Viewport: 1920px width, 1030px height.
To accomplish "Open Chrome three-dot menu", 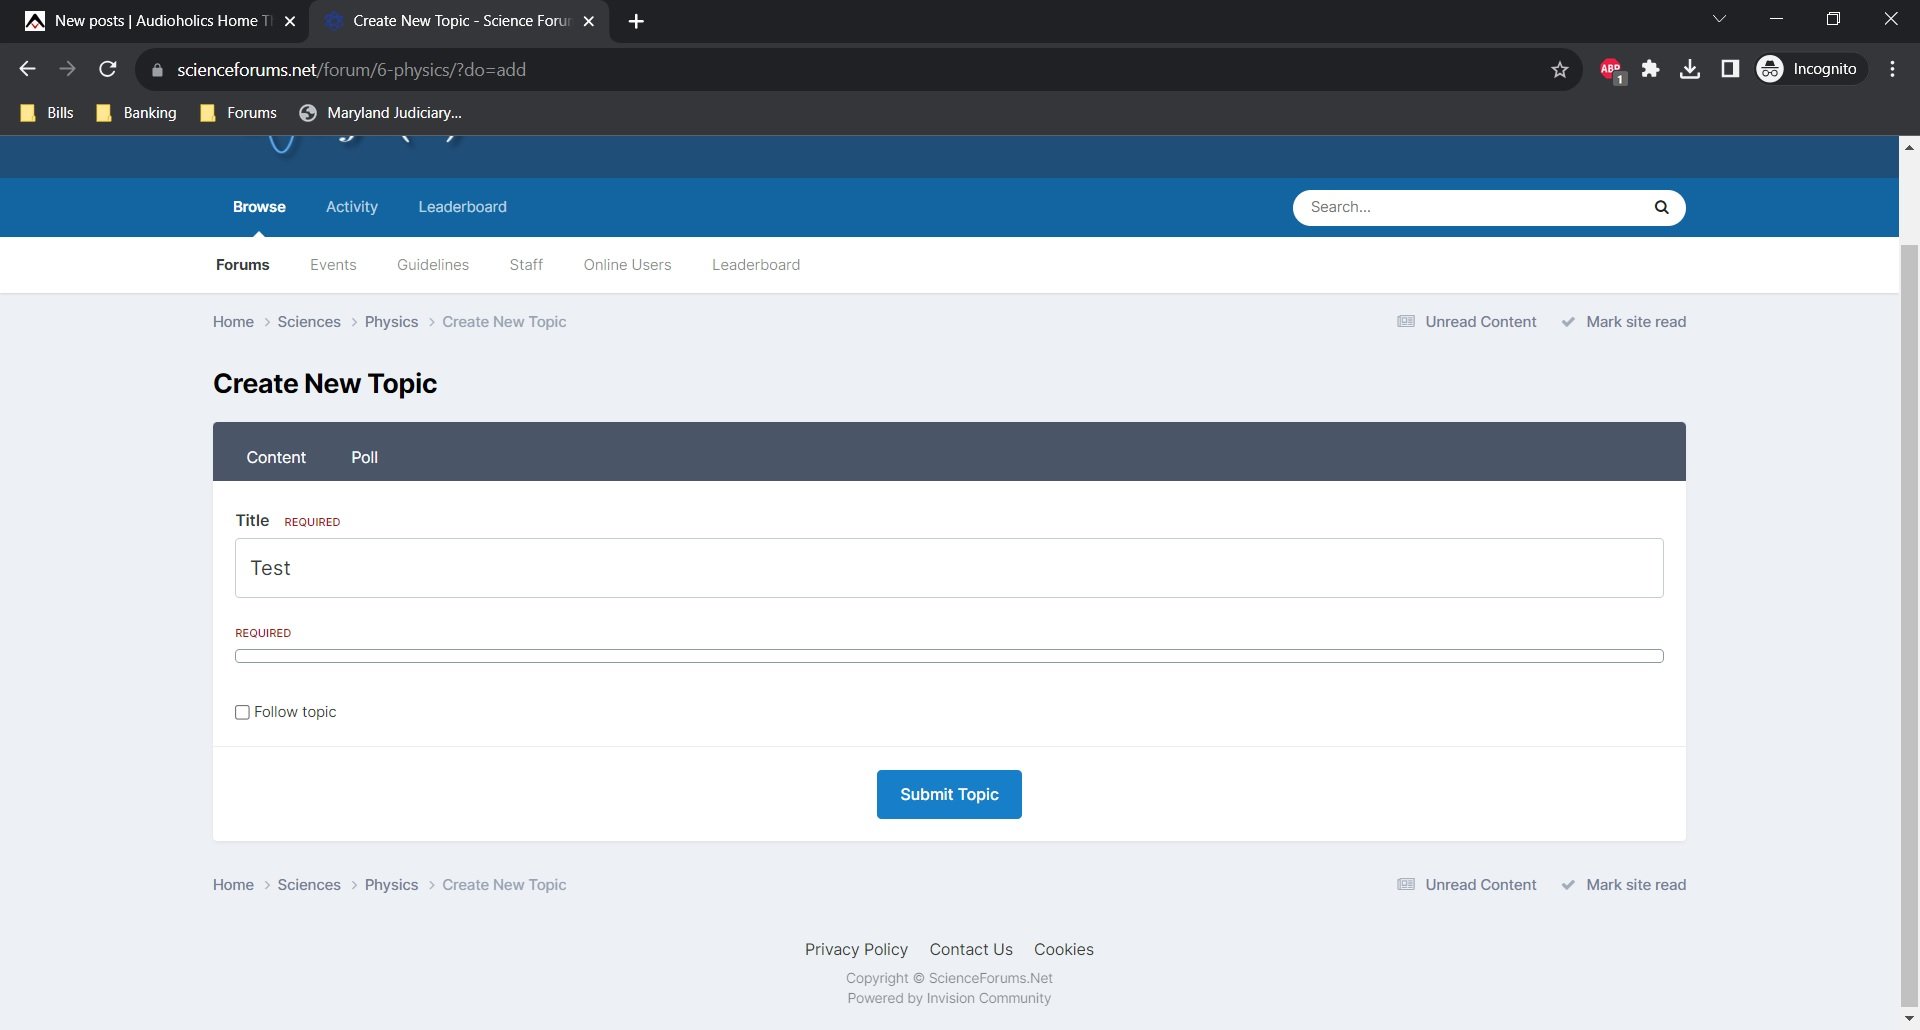I will click(1892, 69).
